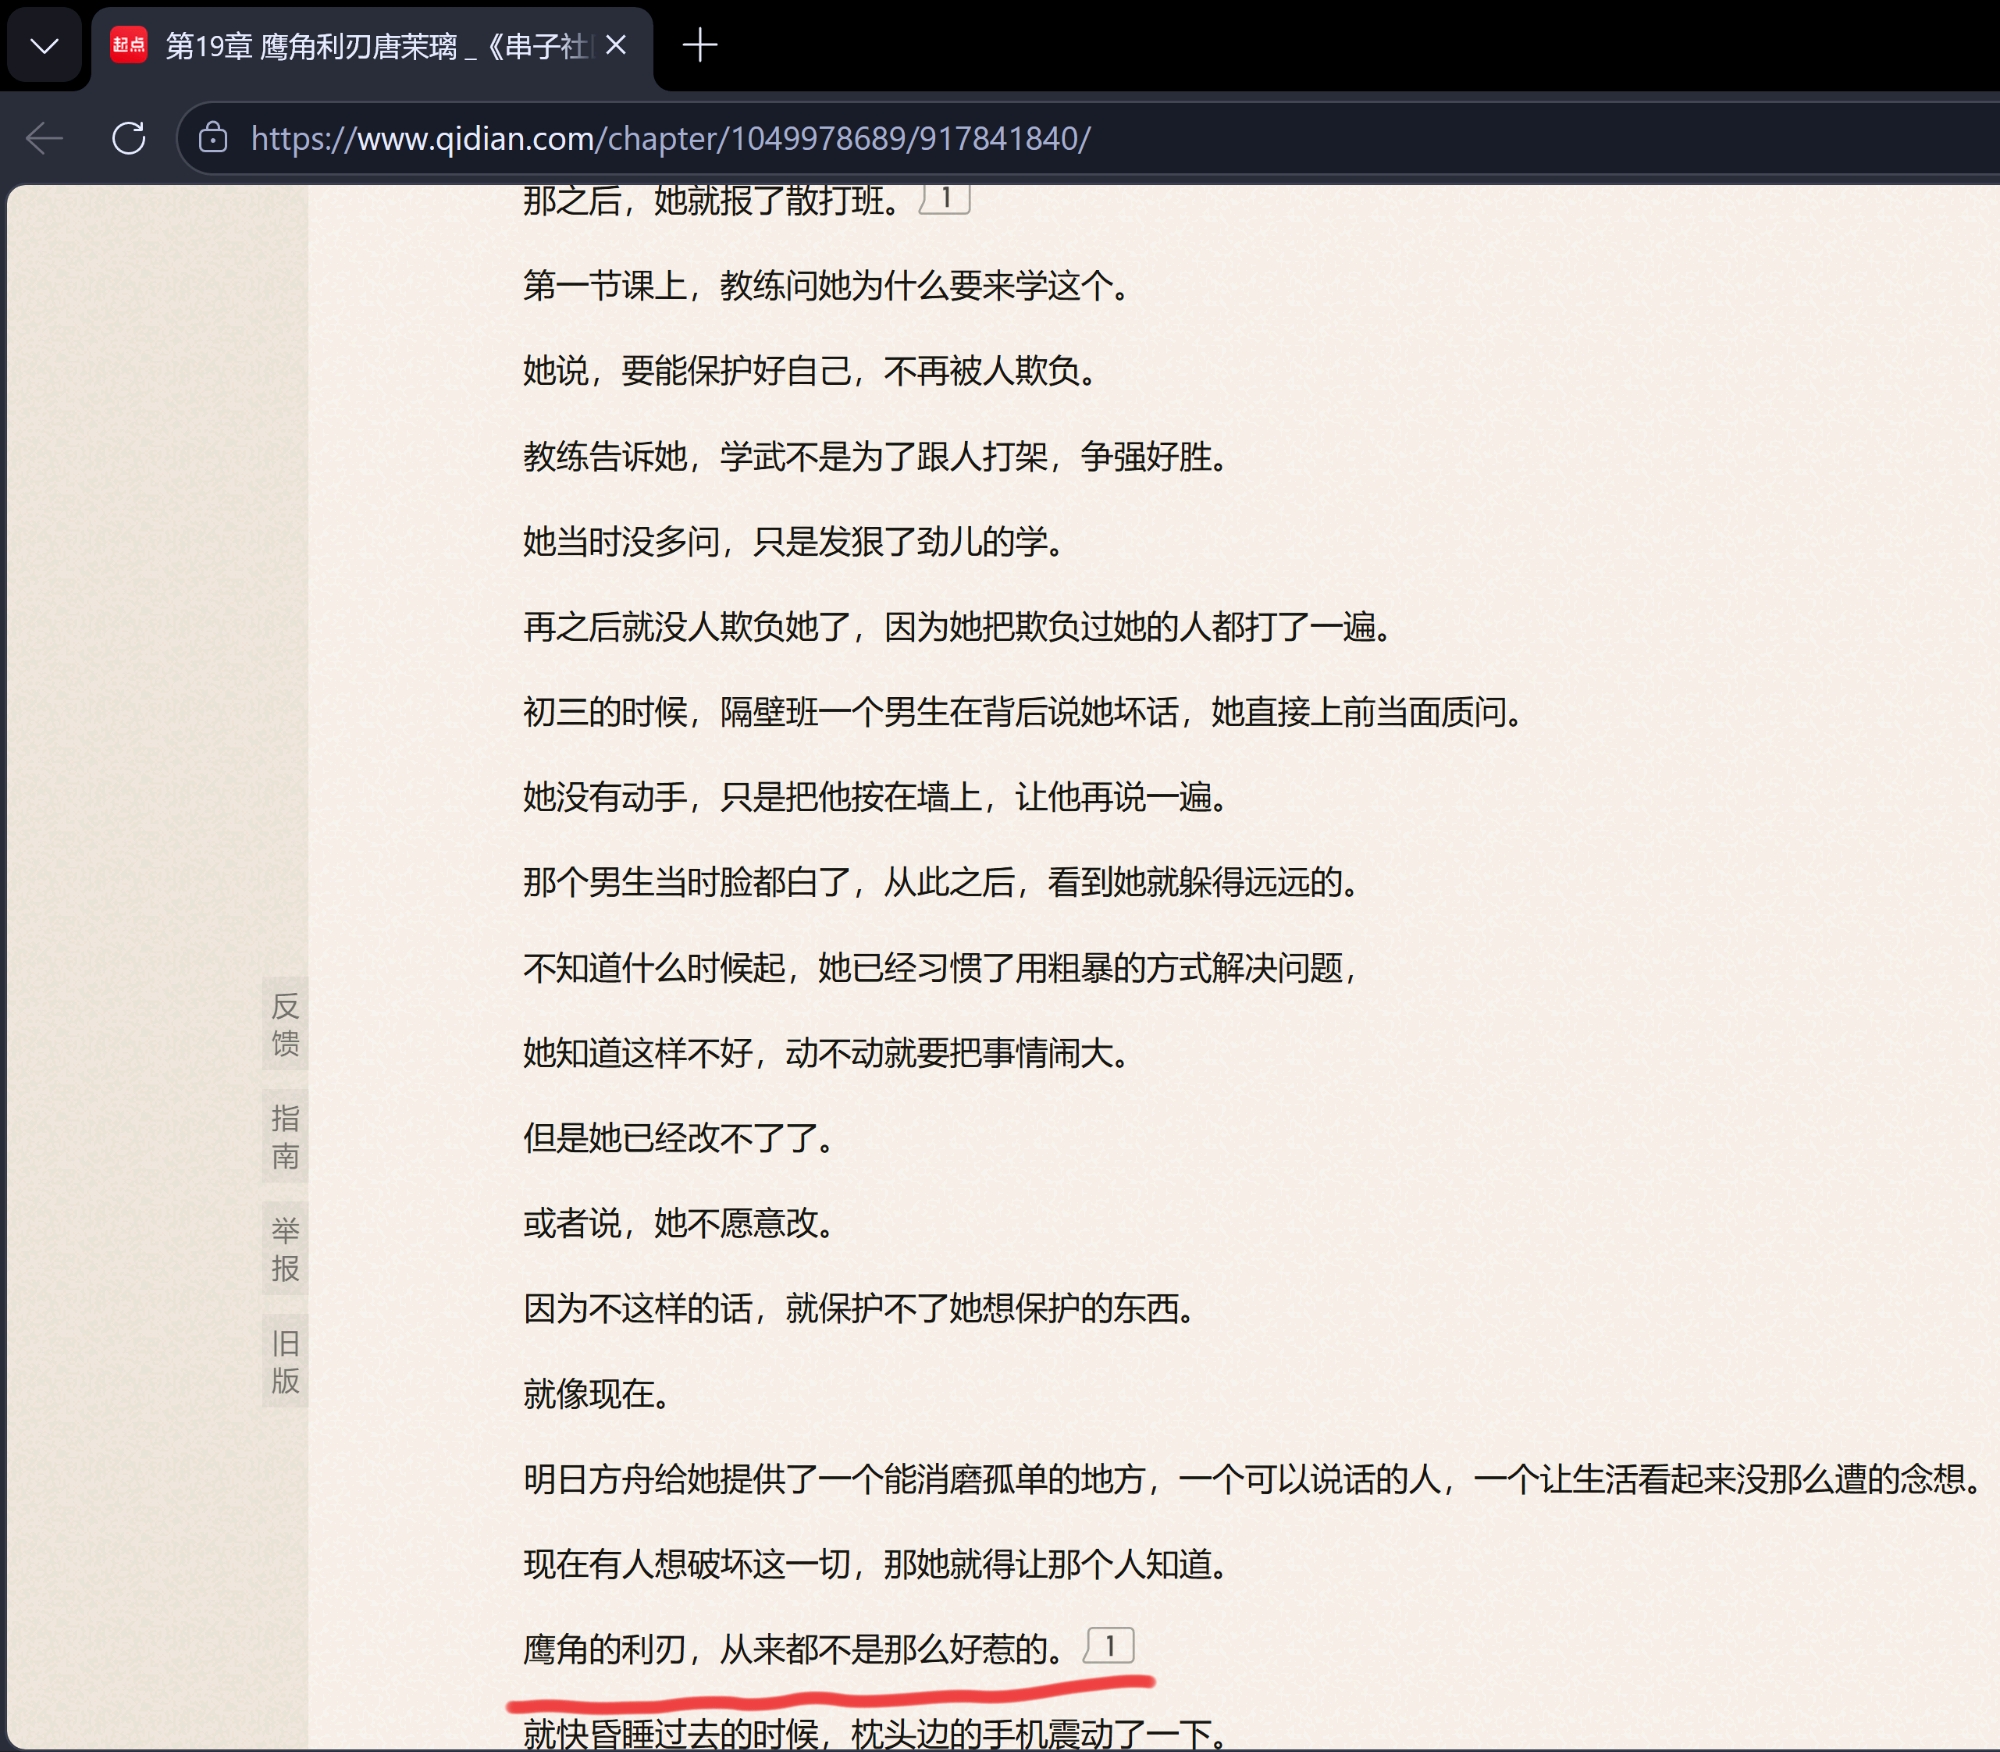This screenshot has height=1752, width=2000.
Task: Select the 第19章 鹰角利刃唐茉璃 browser tab
Action: [x=372, y=46]
